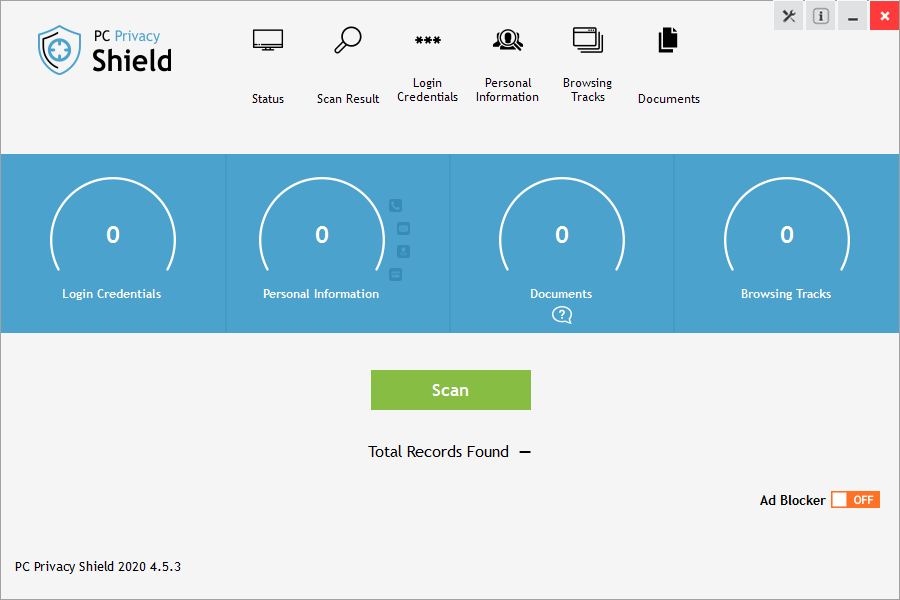Image resolution: width=900 pixels, height=600 pixels.
Task: Click the PC Privacy Shield logo
Action: click(105, 50)
